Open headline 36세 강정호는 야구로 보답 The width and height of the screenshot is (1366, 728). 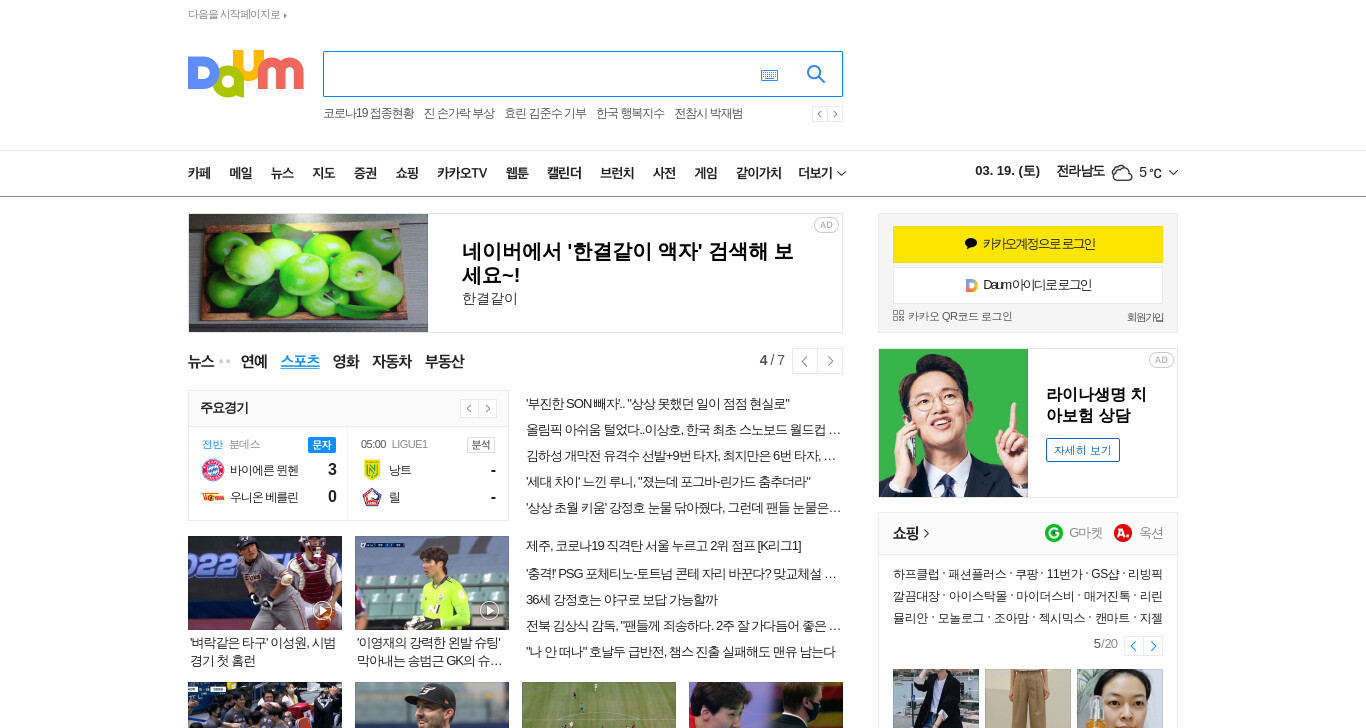[x=622, y=600]
